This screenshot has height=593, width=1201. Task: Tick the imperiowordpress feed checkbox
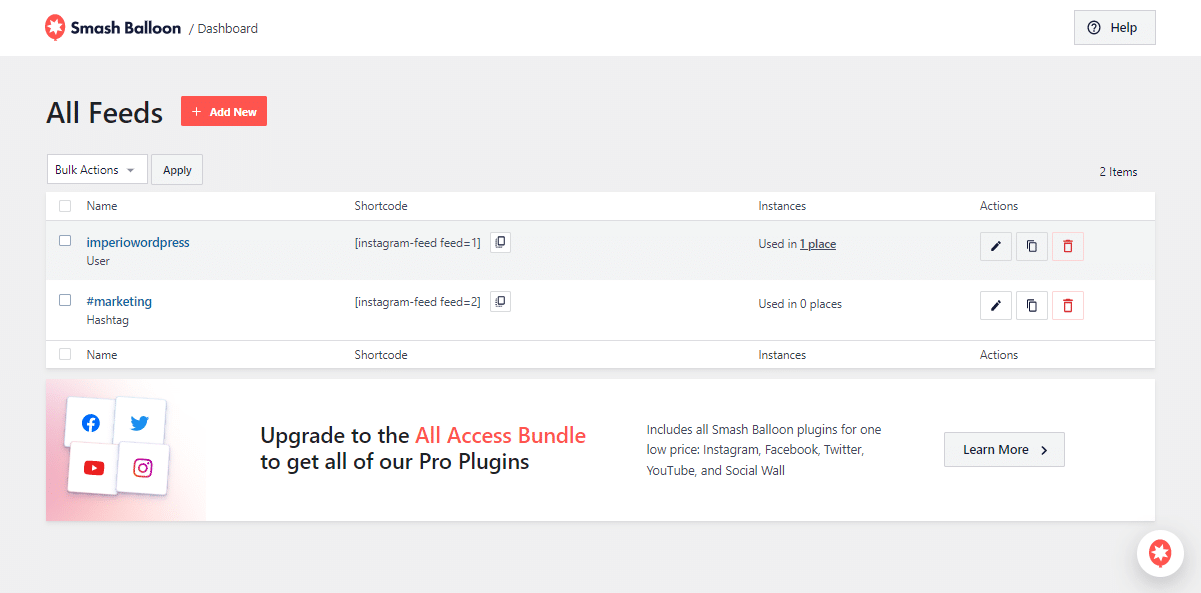pyautogui.click(x=65, y=241)
